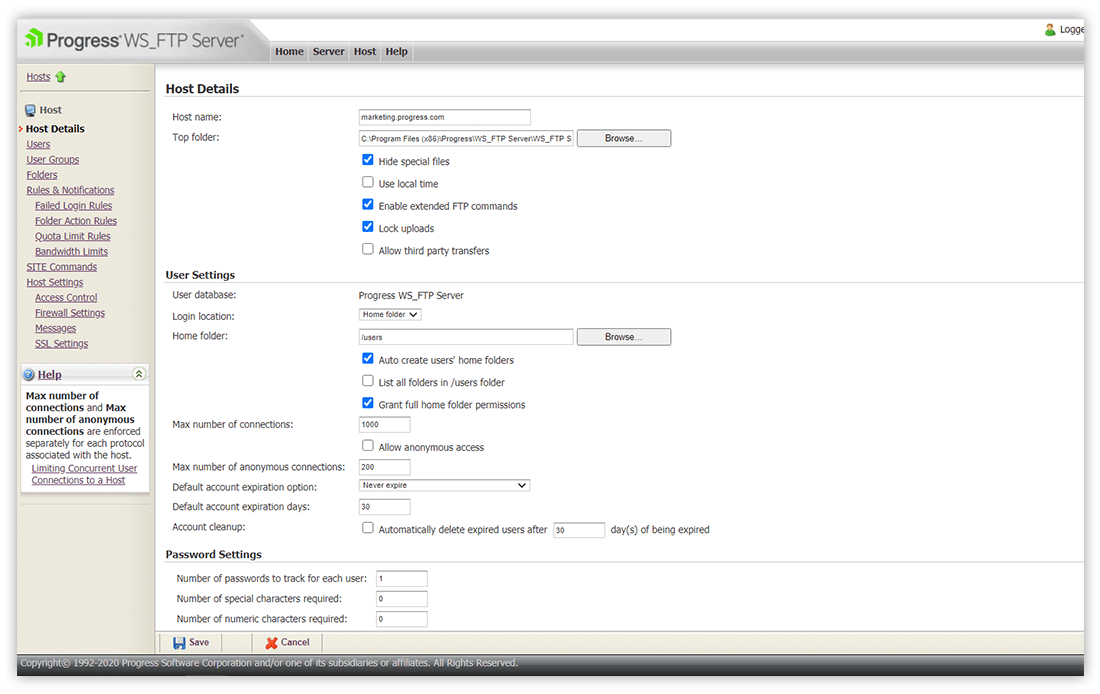This screenshot has width=1100, height=694.
Task: Click Max number of connections field
Action: 384,425
